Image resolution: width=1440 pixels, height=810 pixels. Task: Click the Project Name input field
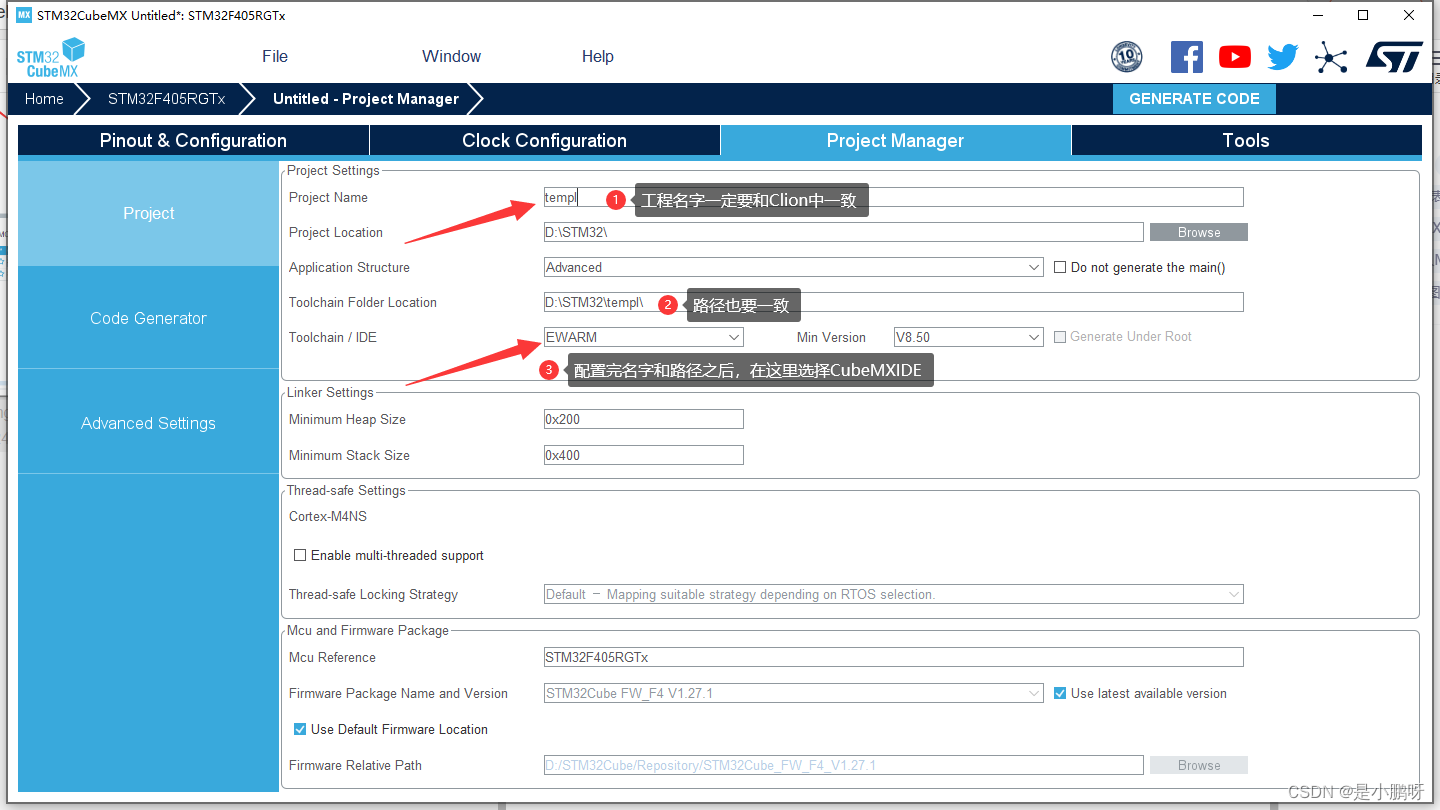coord(893,197)
